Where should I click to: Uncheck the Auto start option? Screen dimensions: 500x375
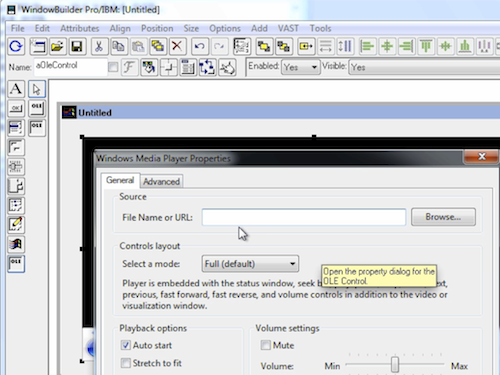click(x=126, y=345)
